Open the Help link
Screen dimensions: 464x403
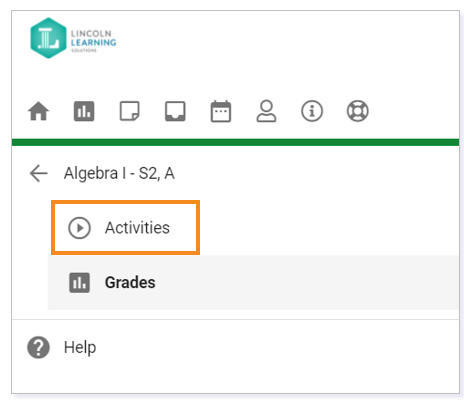(80, 347)
